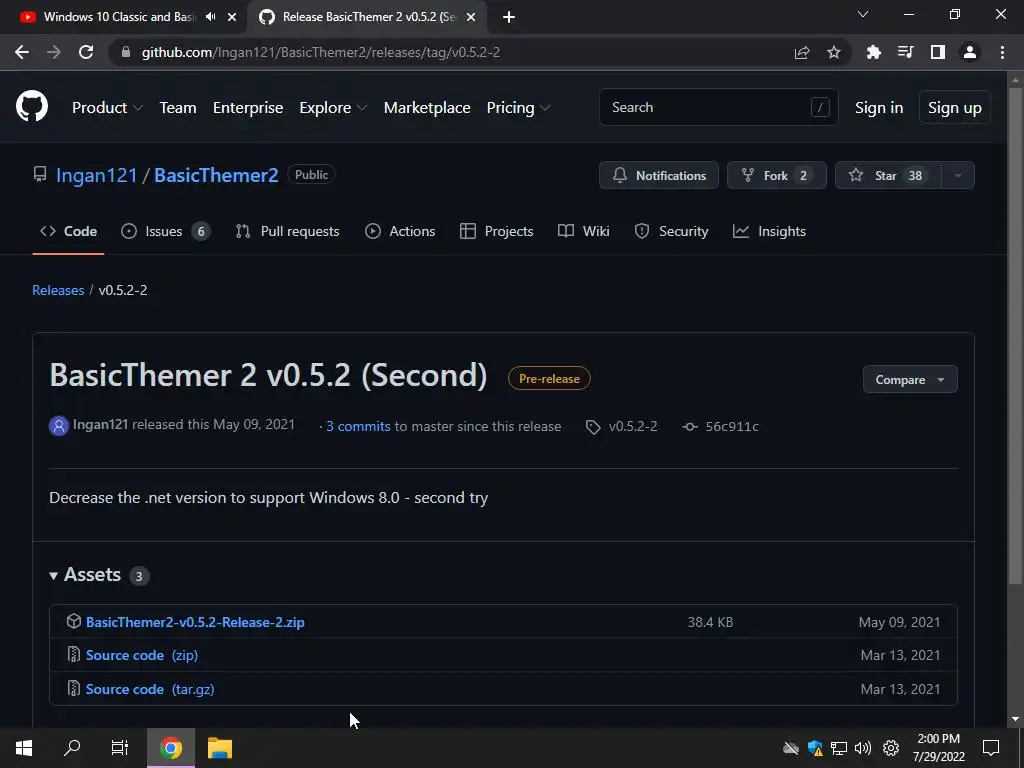Switch to the Projects tab
Viewport: 1024px width, 768px height.
click(496, 231)
